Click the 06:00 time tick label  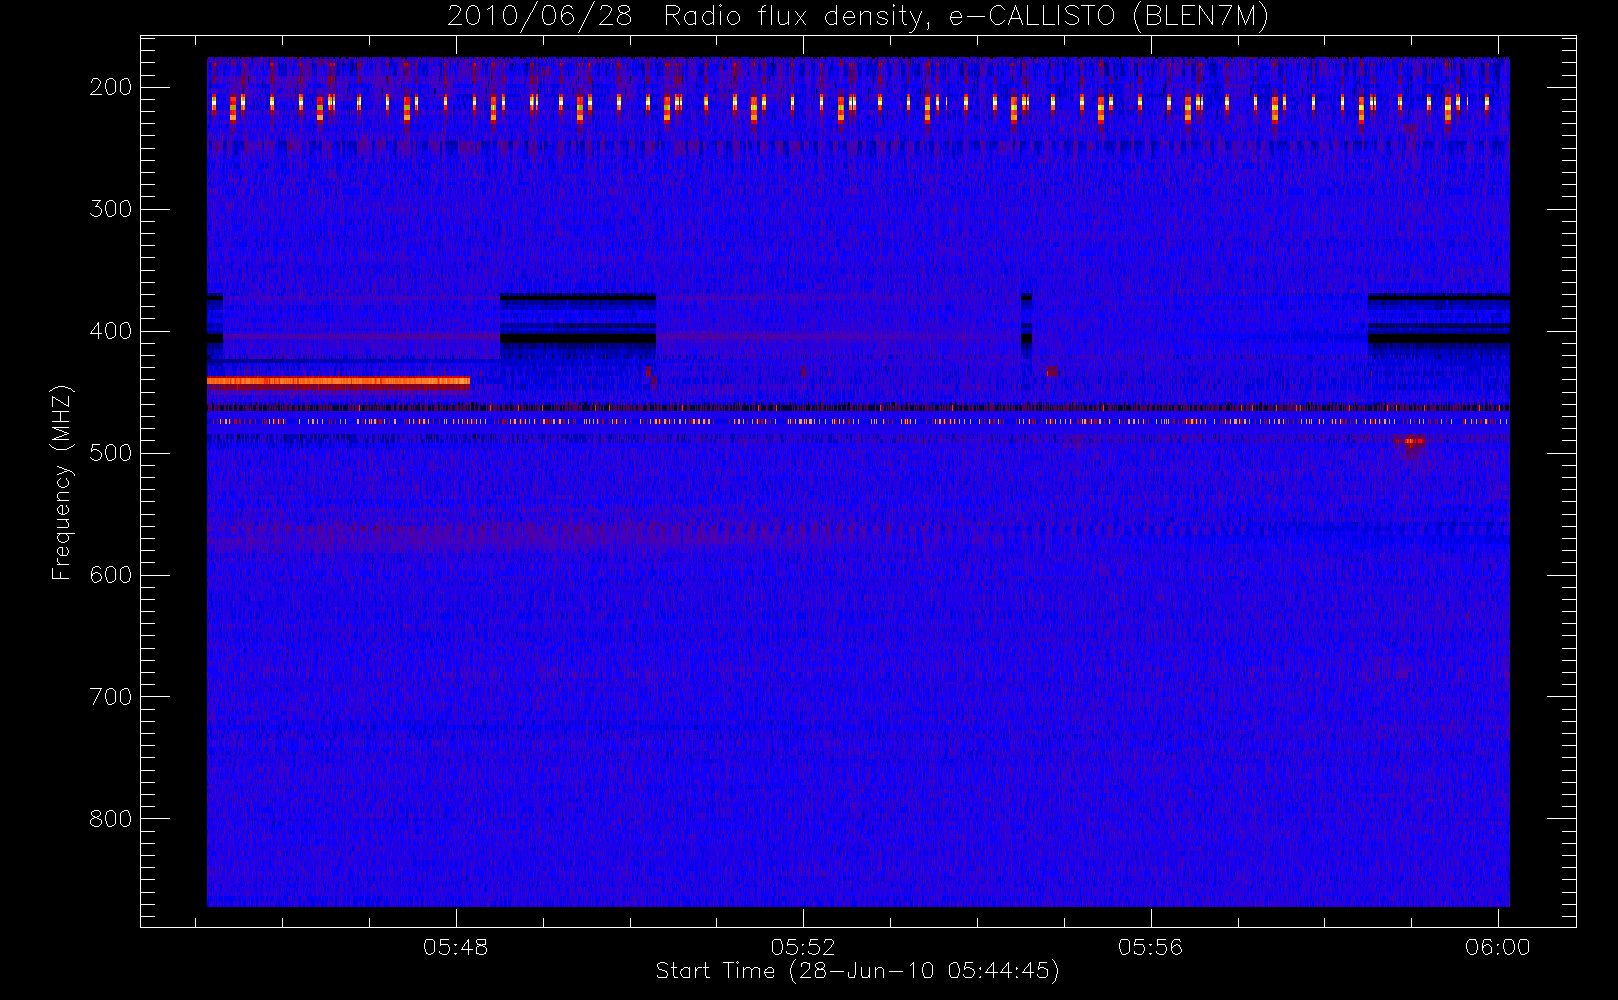1497,947
